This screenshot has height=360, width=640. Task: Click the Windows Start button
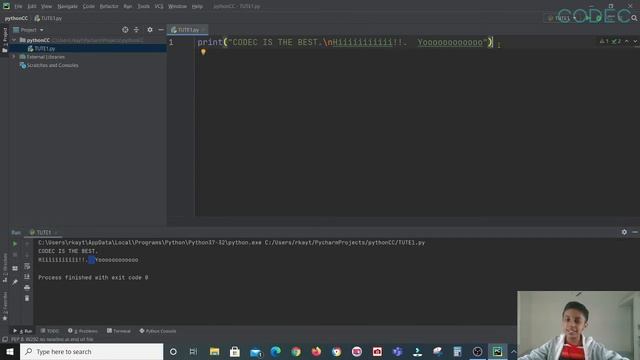10,351
